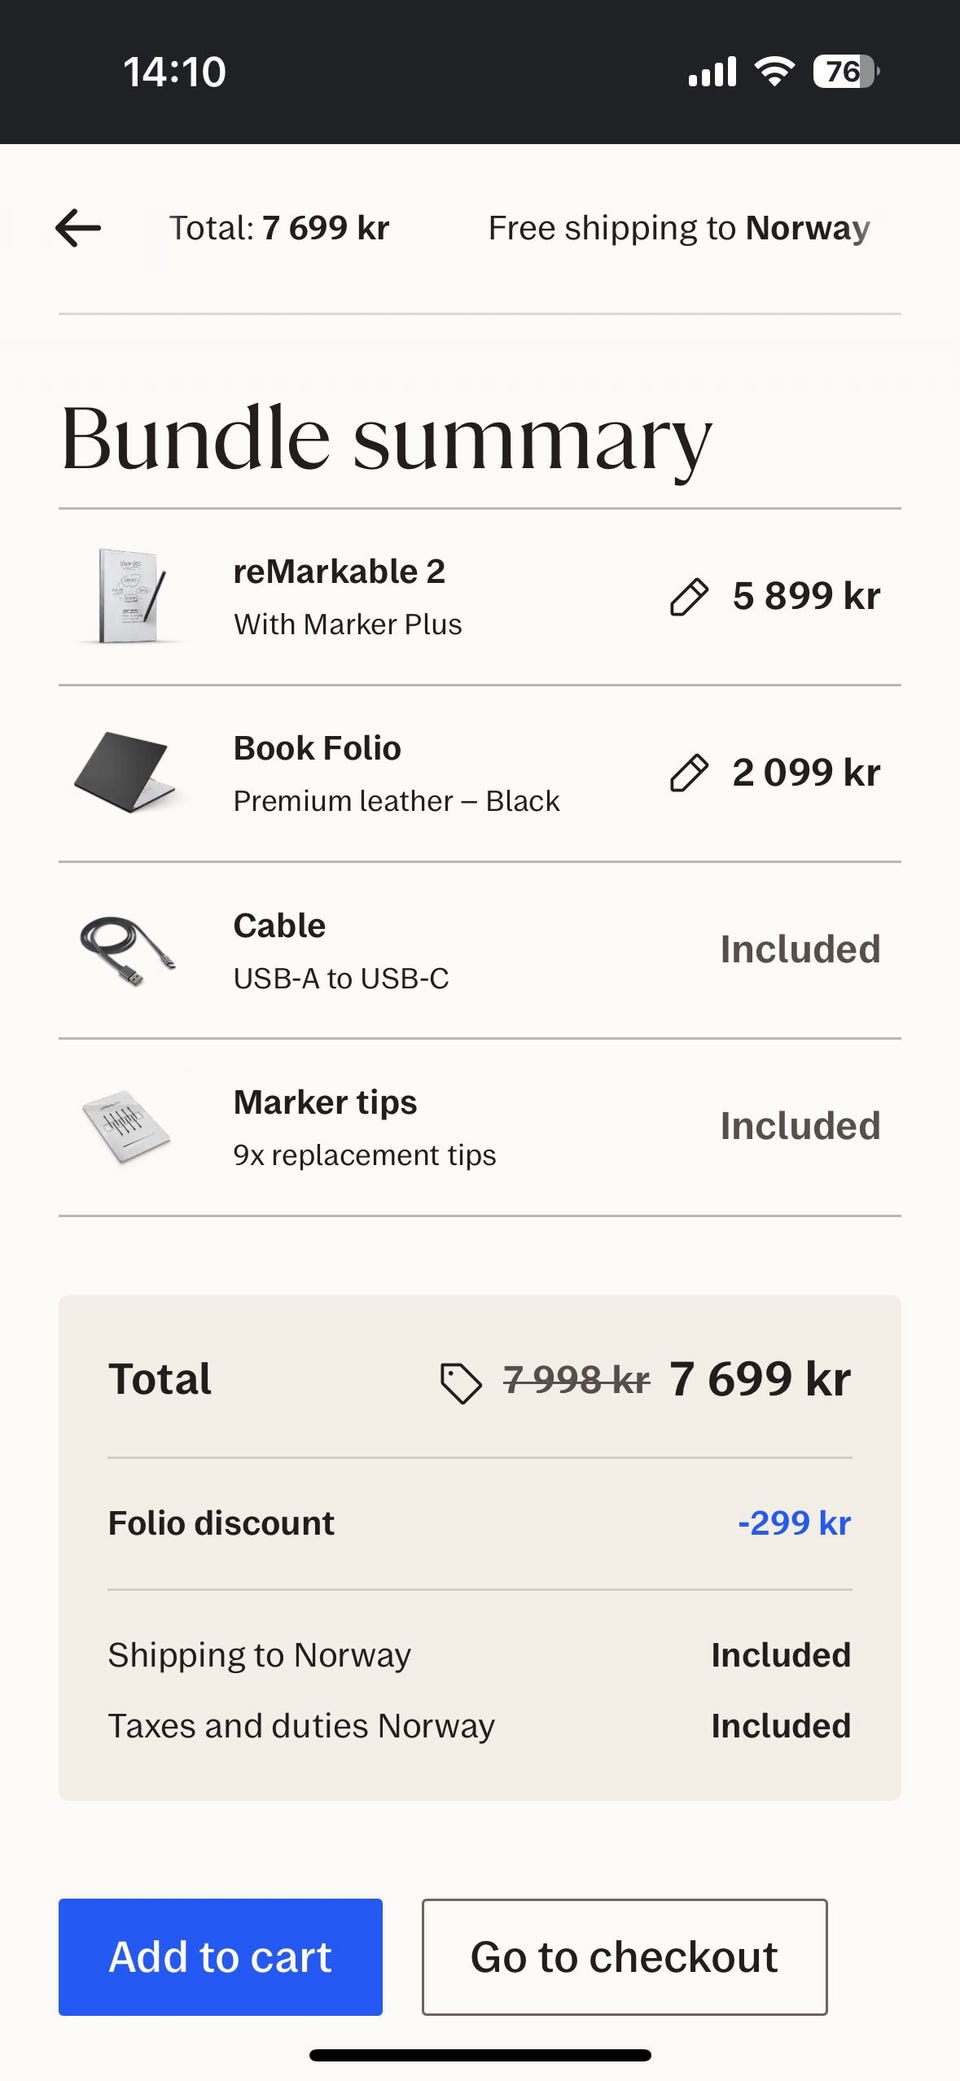Tap the iOS home indicator bar
The image size is (960, 2081).
coord(480,2055)
